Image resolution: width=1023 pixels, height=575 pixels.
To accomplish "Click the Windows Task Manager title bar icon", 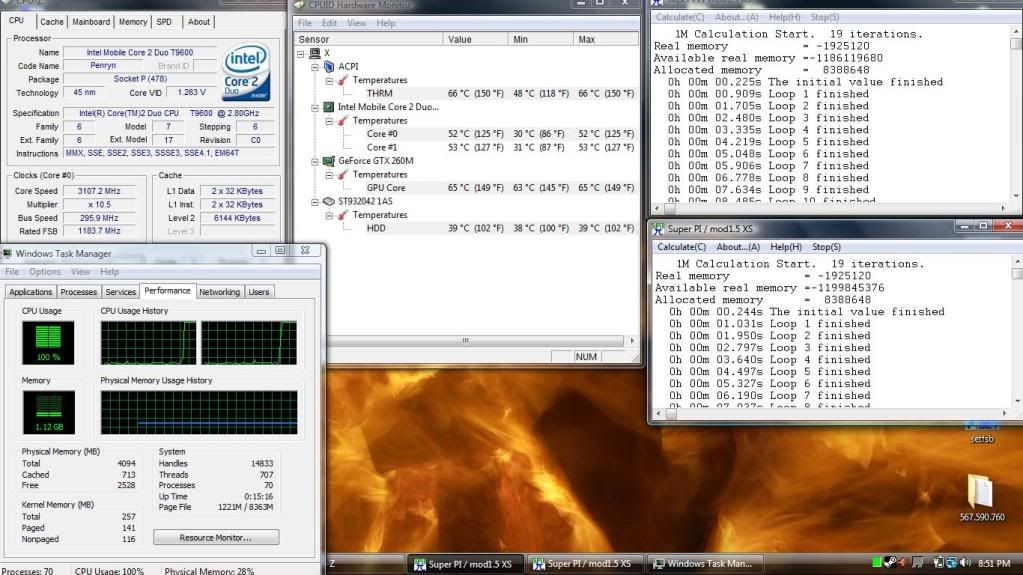I will pos(7,253).
